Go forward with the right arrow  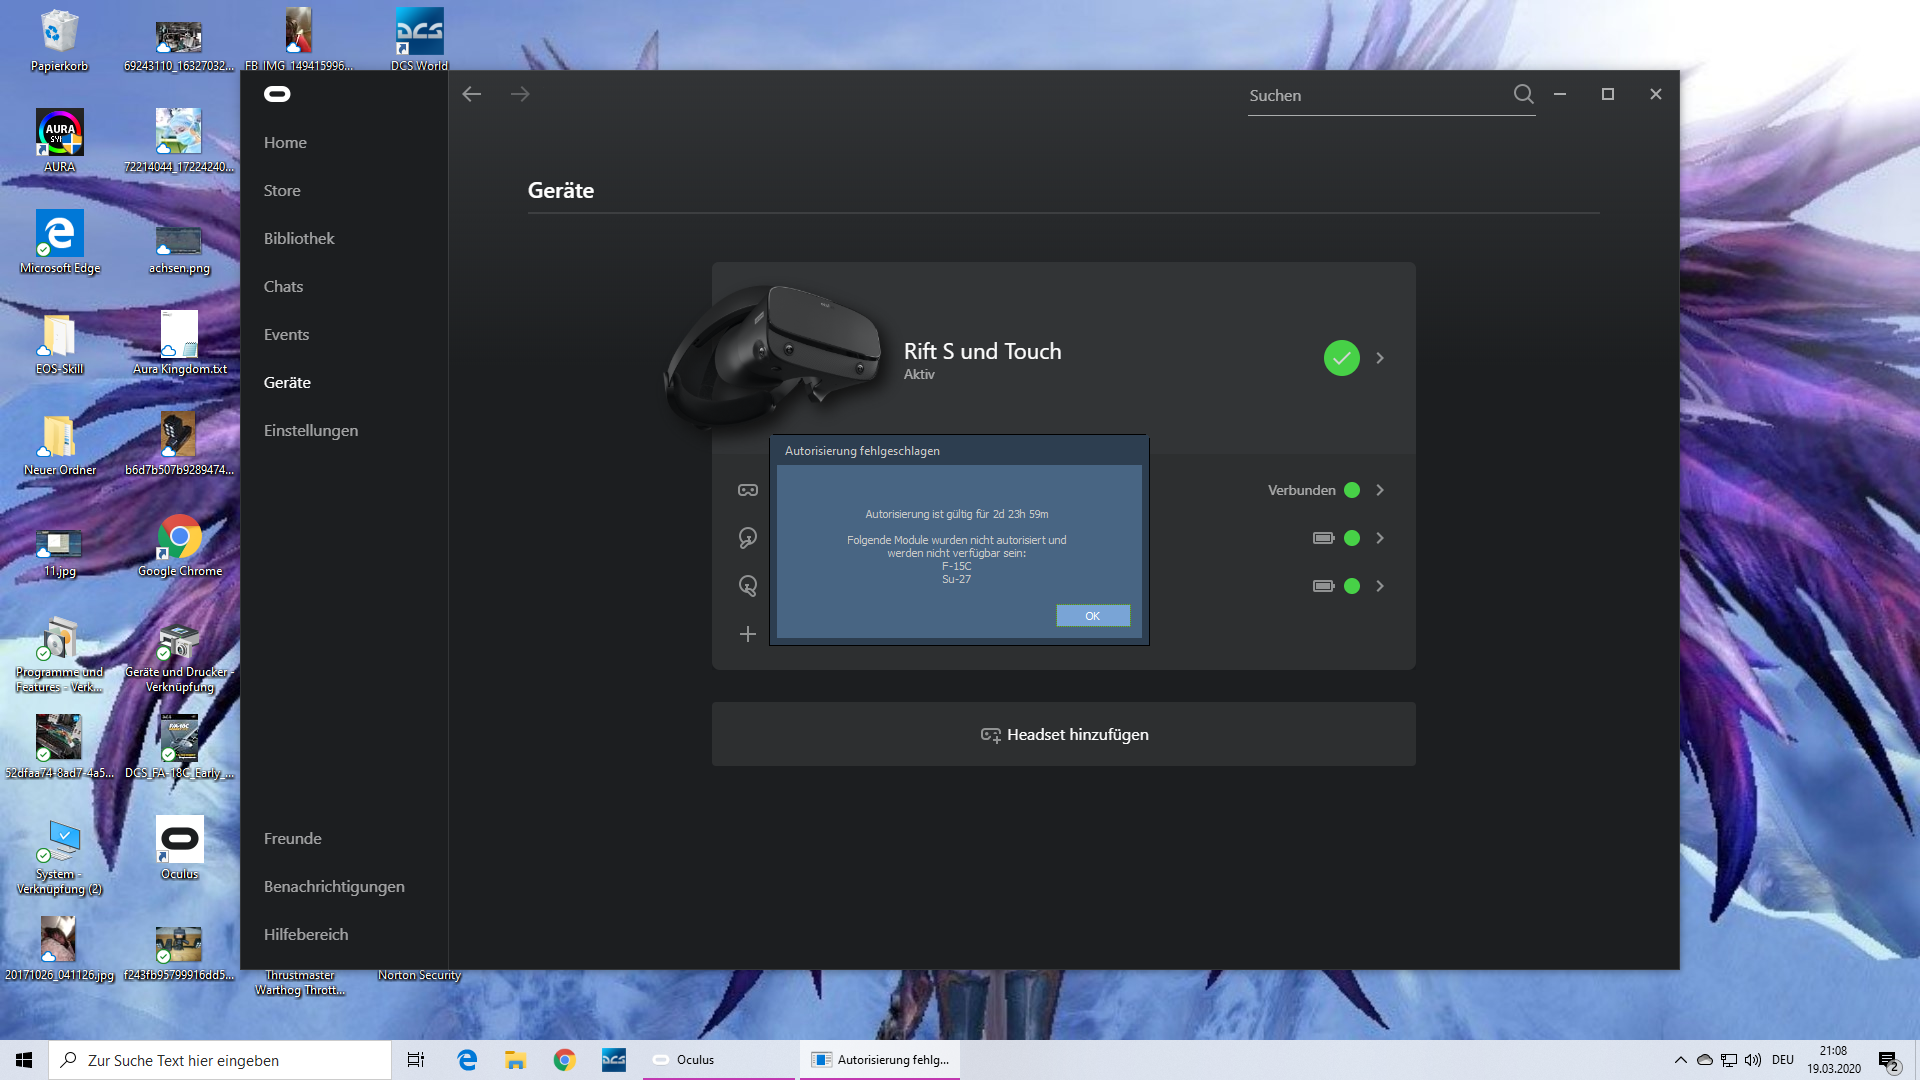[x=520, y=94]
